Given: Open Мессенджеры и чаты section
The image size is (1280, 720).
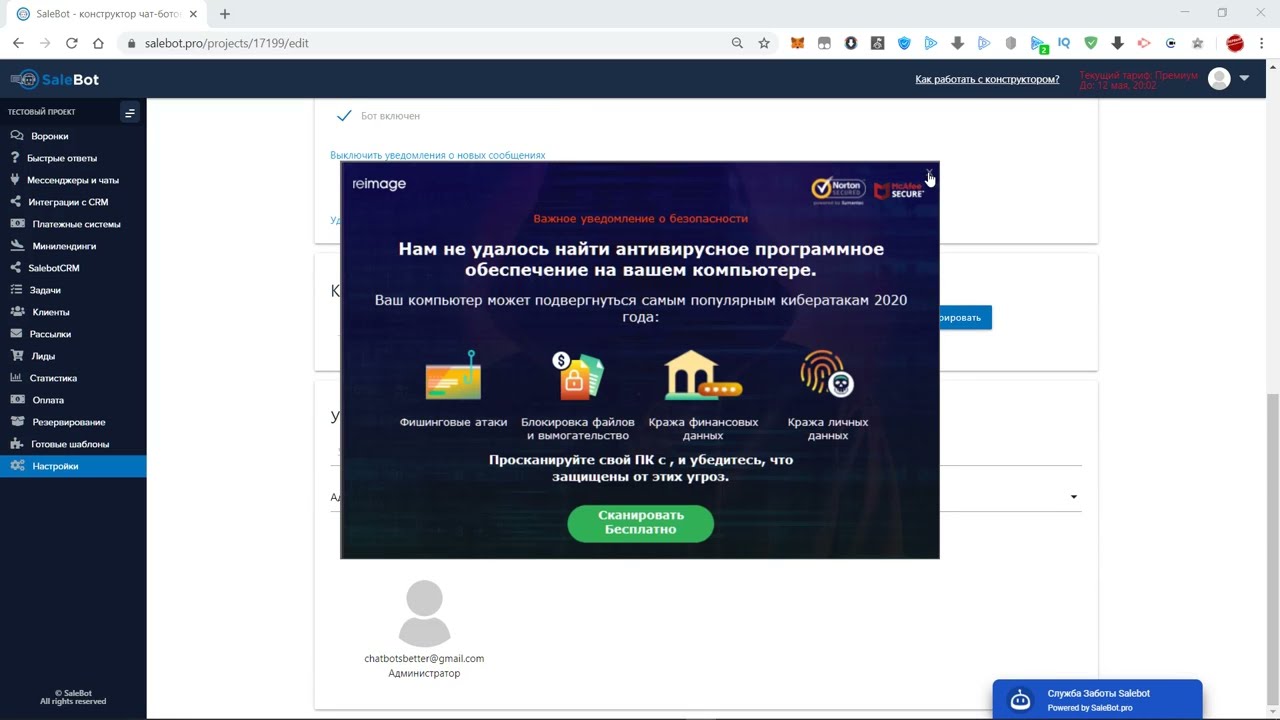Looking at the screenshot, I should pyautogui.click(x=73, y=180).
